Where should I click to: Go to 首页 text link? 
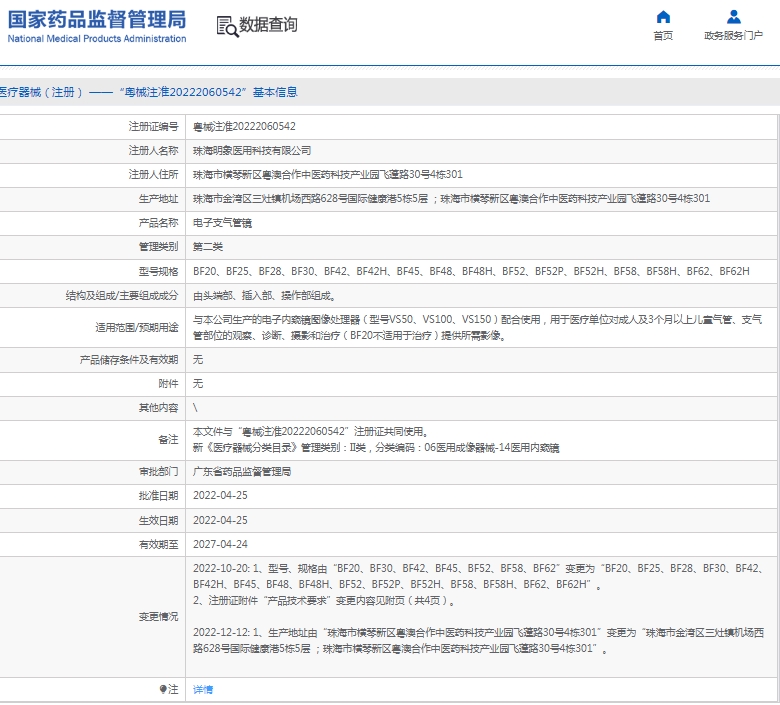(x=663, y=35)
